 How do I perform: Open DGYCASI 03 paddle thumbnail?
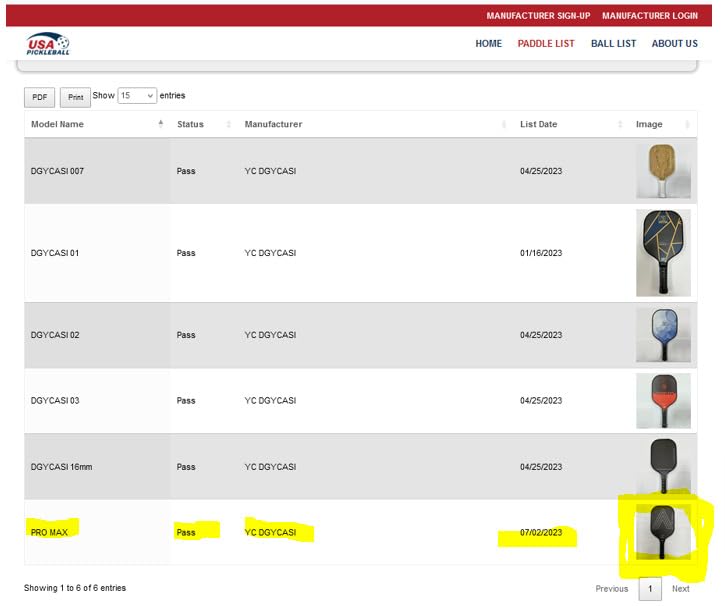(663, 401)
